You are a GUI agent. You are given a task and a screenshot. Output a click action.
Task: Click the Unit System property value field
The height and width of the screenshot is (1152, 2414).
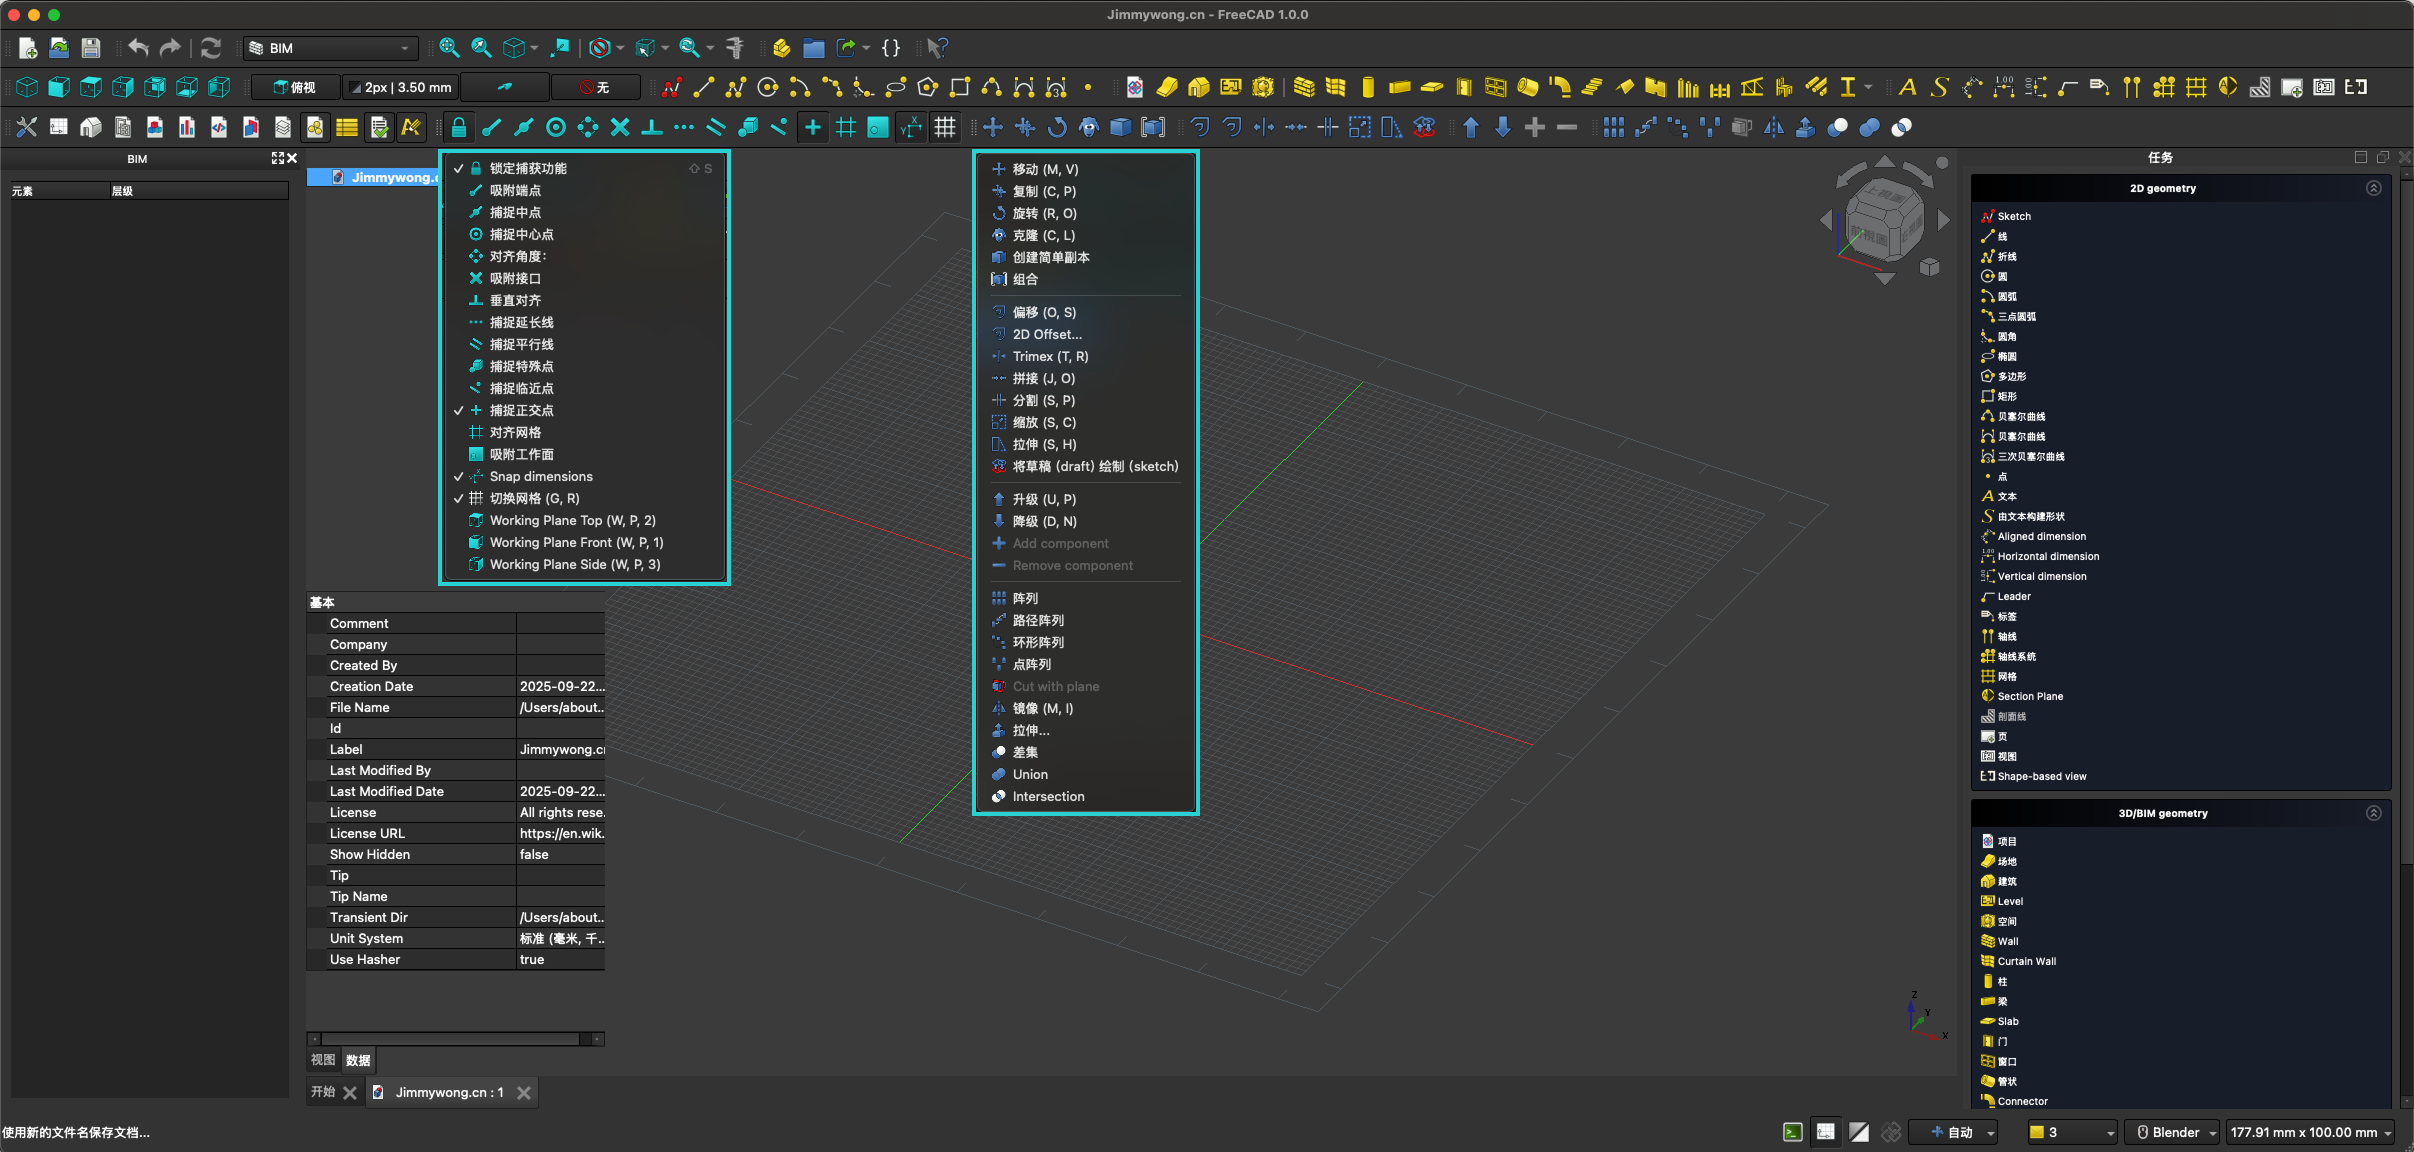[560, 938]
